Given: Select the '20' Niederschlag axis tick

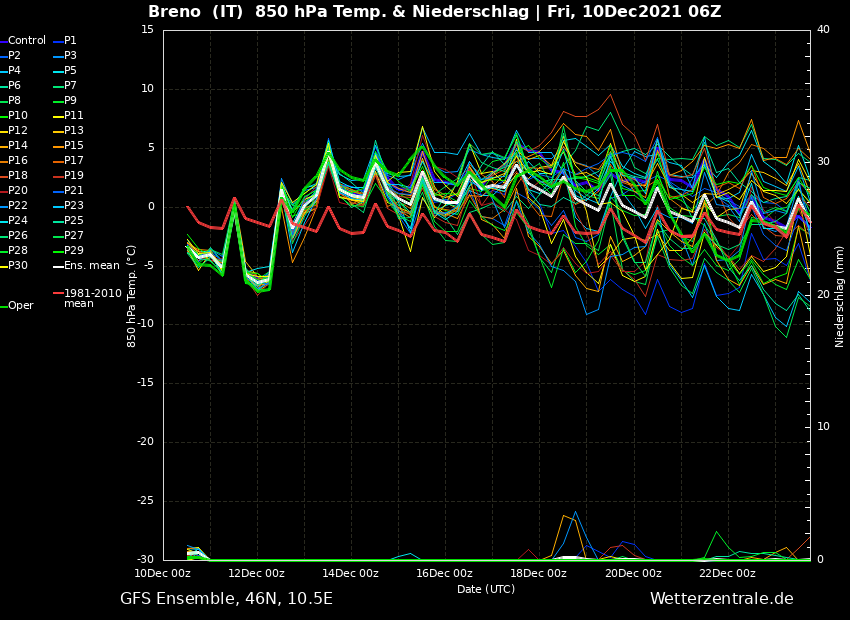Looking at the screenshot, I should click(x=823, y=294).
